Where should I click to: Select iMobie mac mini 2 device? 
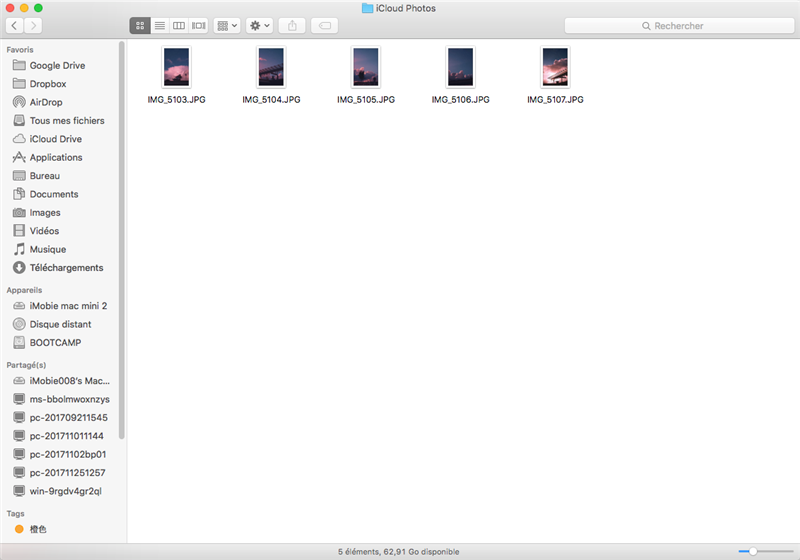pos(68,306)
